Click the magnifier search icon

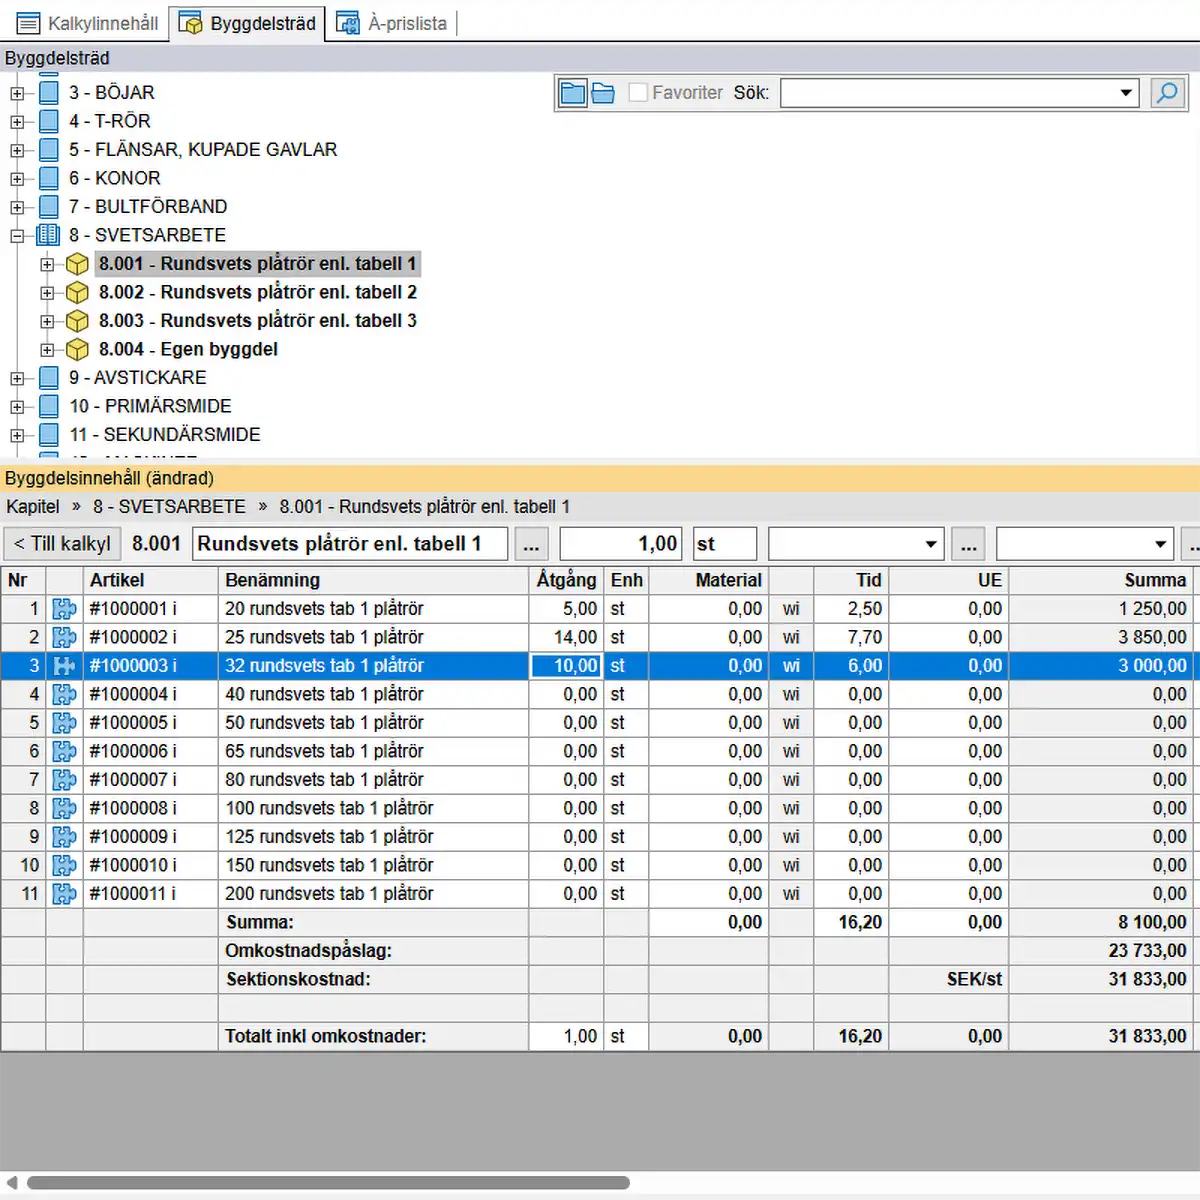(1166, 93)
